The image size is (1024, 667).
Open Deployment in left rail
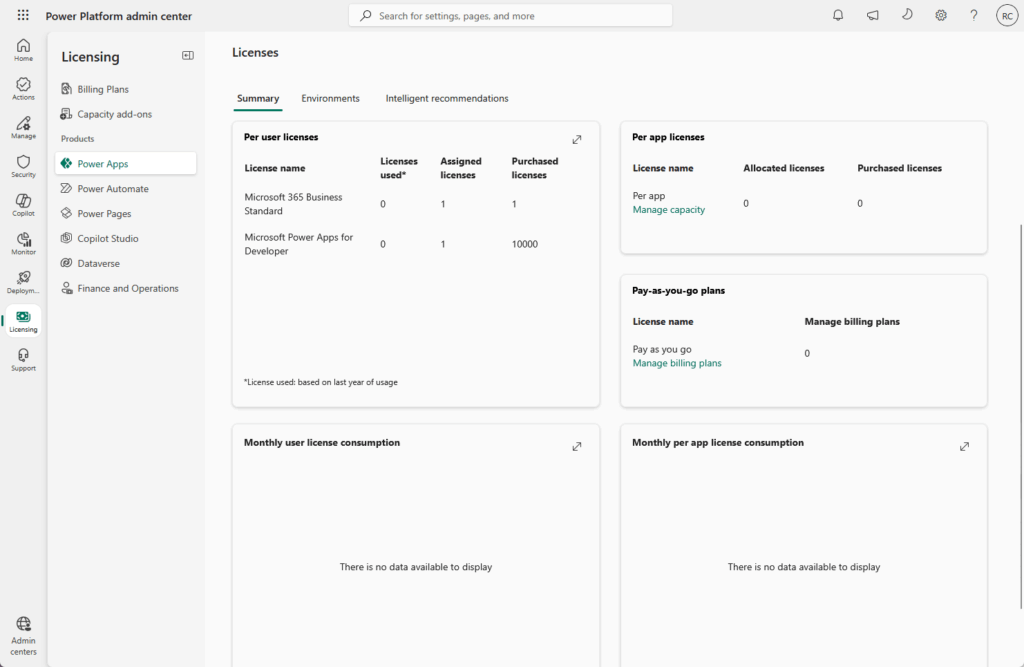[x=24, y=282]
